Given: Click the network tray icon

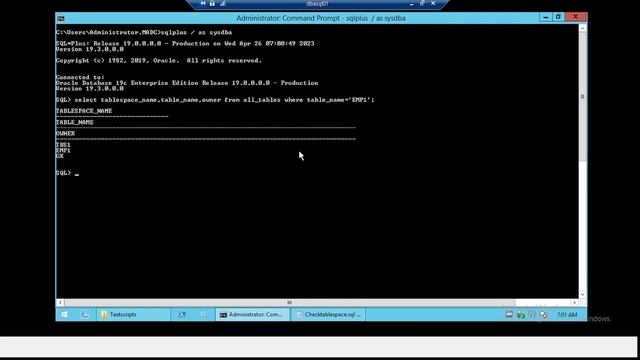Looking at the screenshot, I should 532,315.
